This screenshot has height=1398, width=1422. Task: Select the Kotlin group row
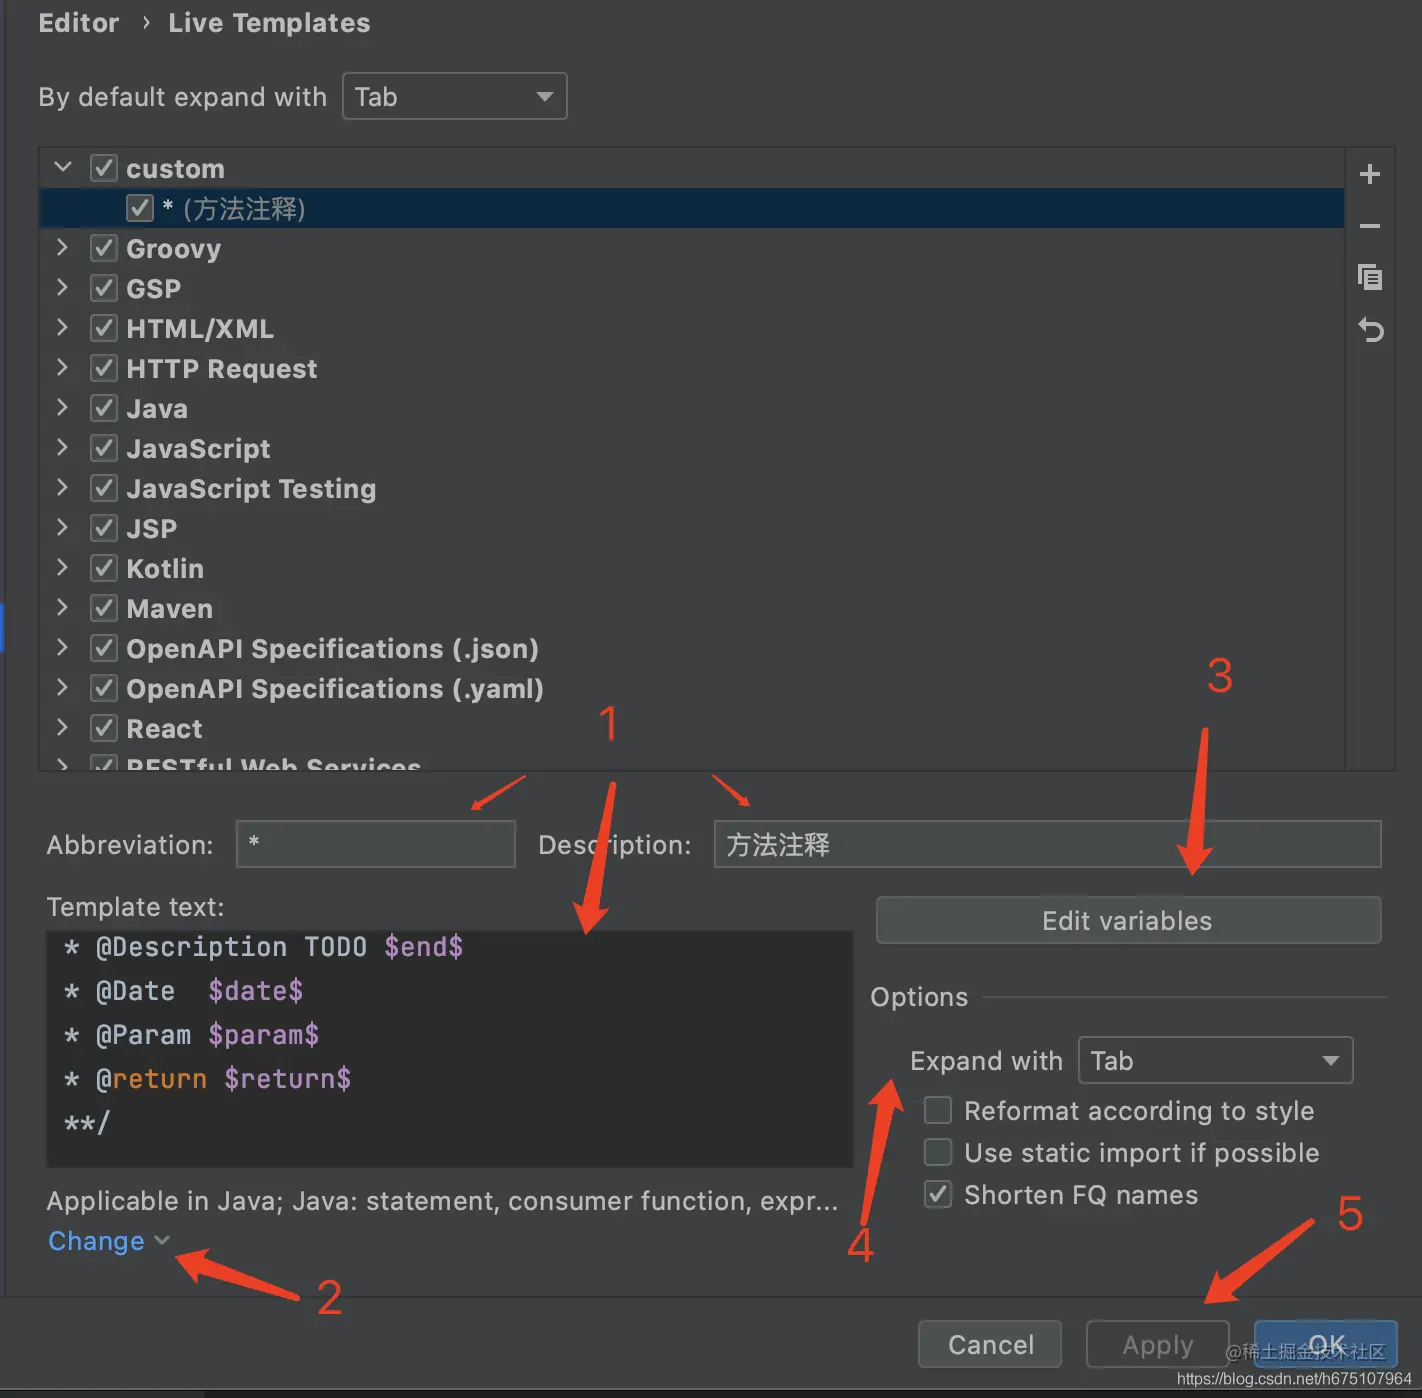click(x=692, y=568)
